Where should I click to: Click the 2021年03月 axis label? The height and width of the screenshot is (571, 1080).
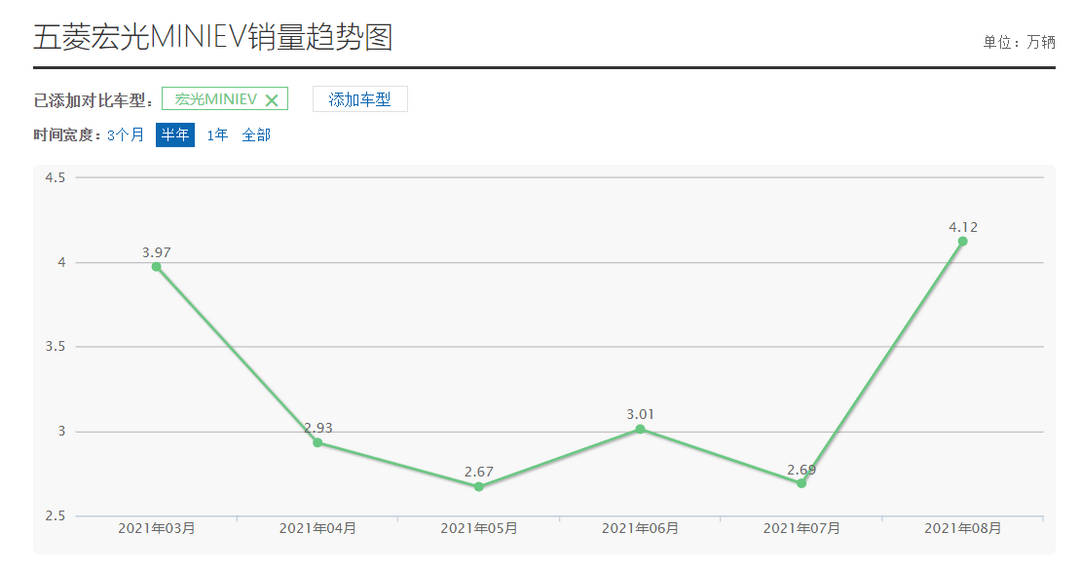point(156,528)
